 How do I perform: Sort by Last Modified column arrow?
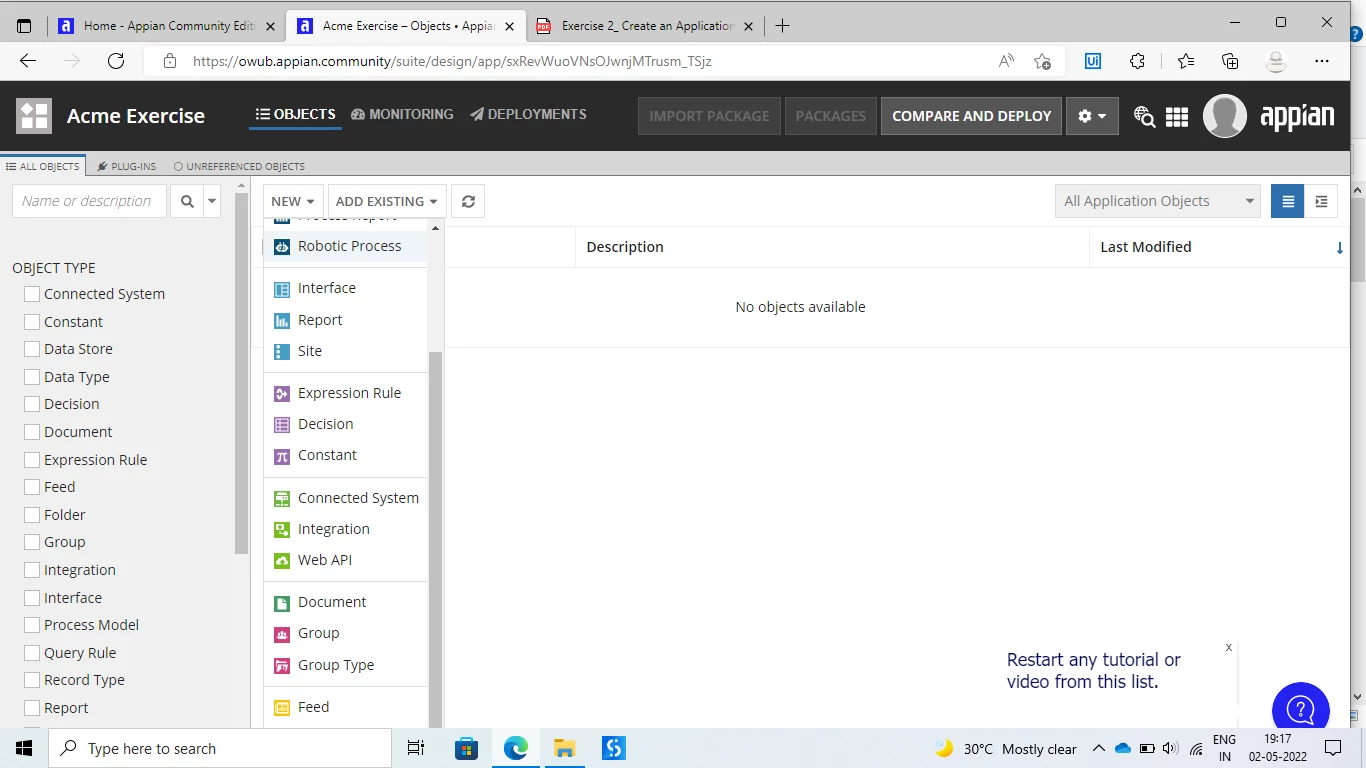coord(1340,248)
